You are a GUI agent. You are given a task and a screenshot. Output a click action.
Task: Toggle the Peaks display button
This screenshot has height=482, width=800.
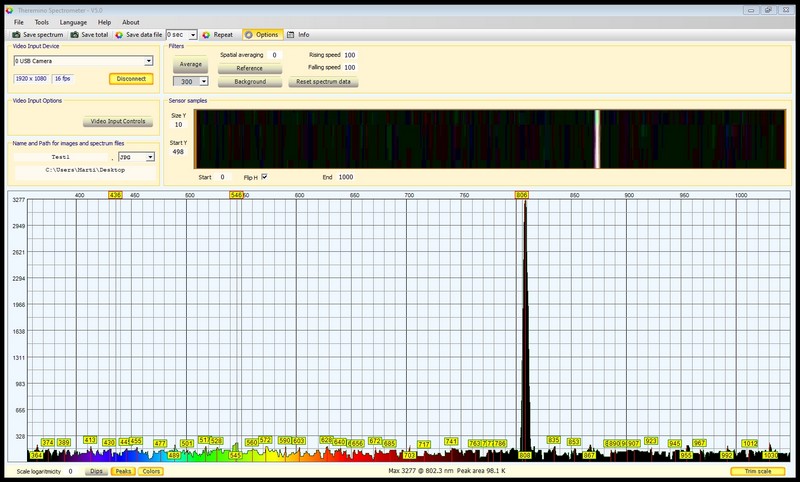point(123,471)
